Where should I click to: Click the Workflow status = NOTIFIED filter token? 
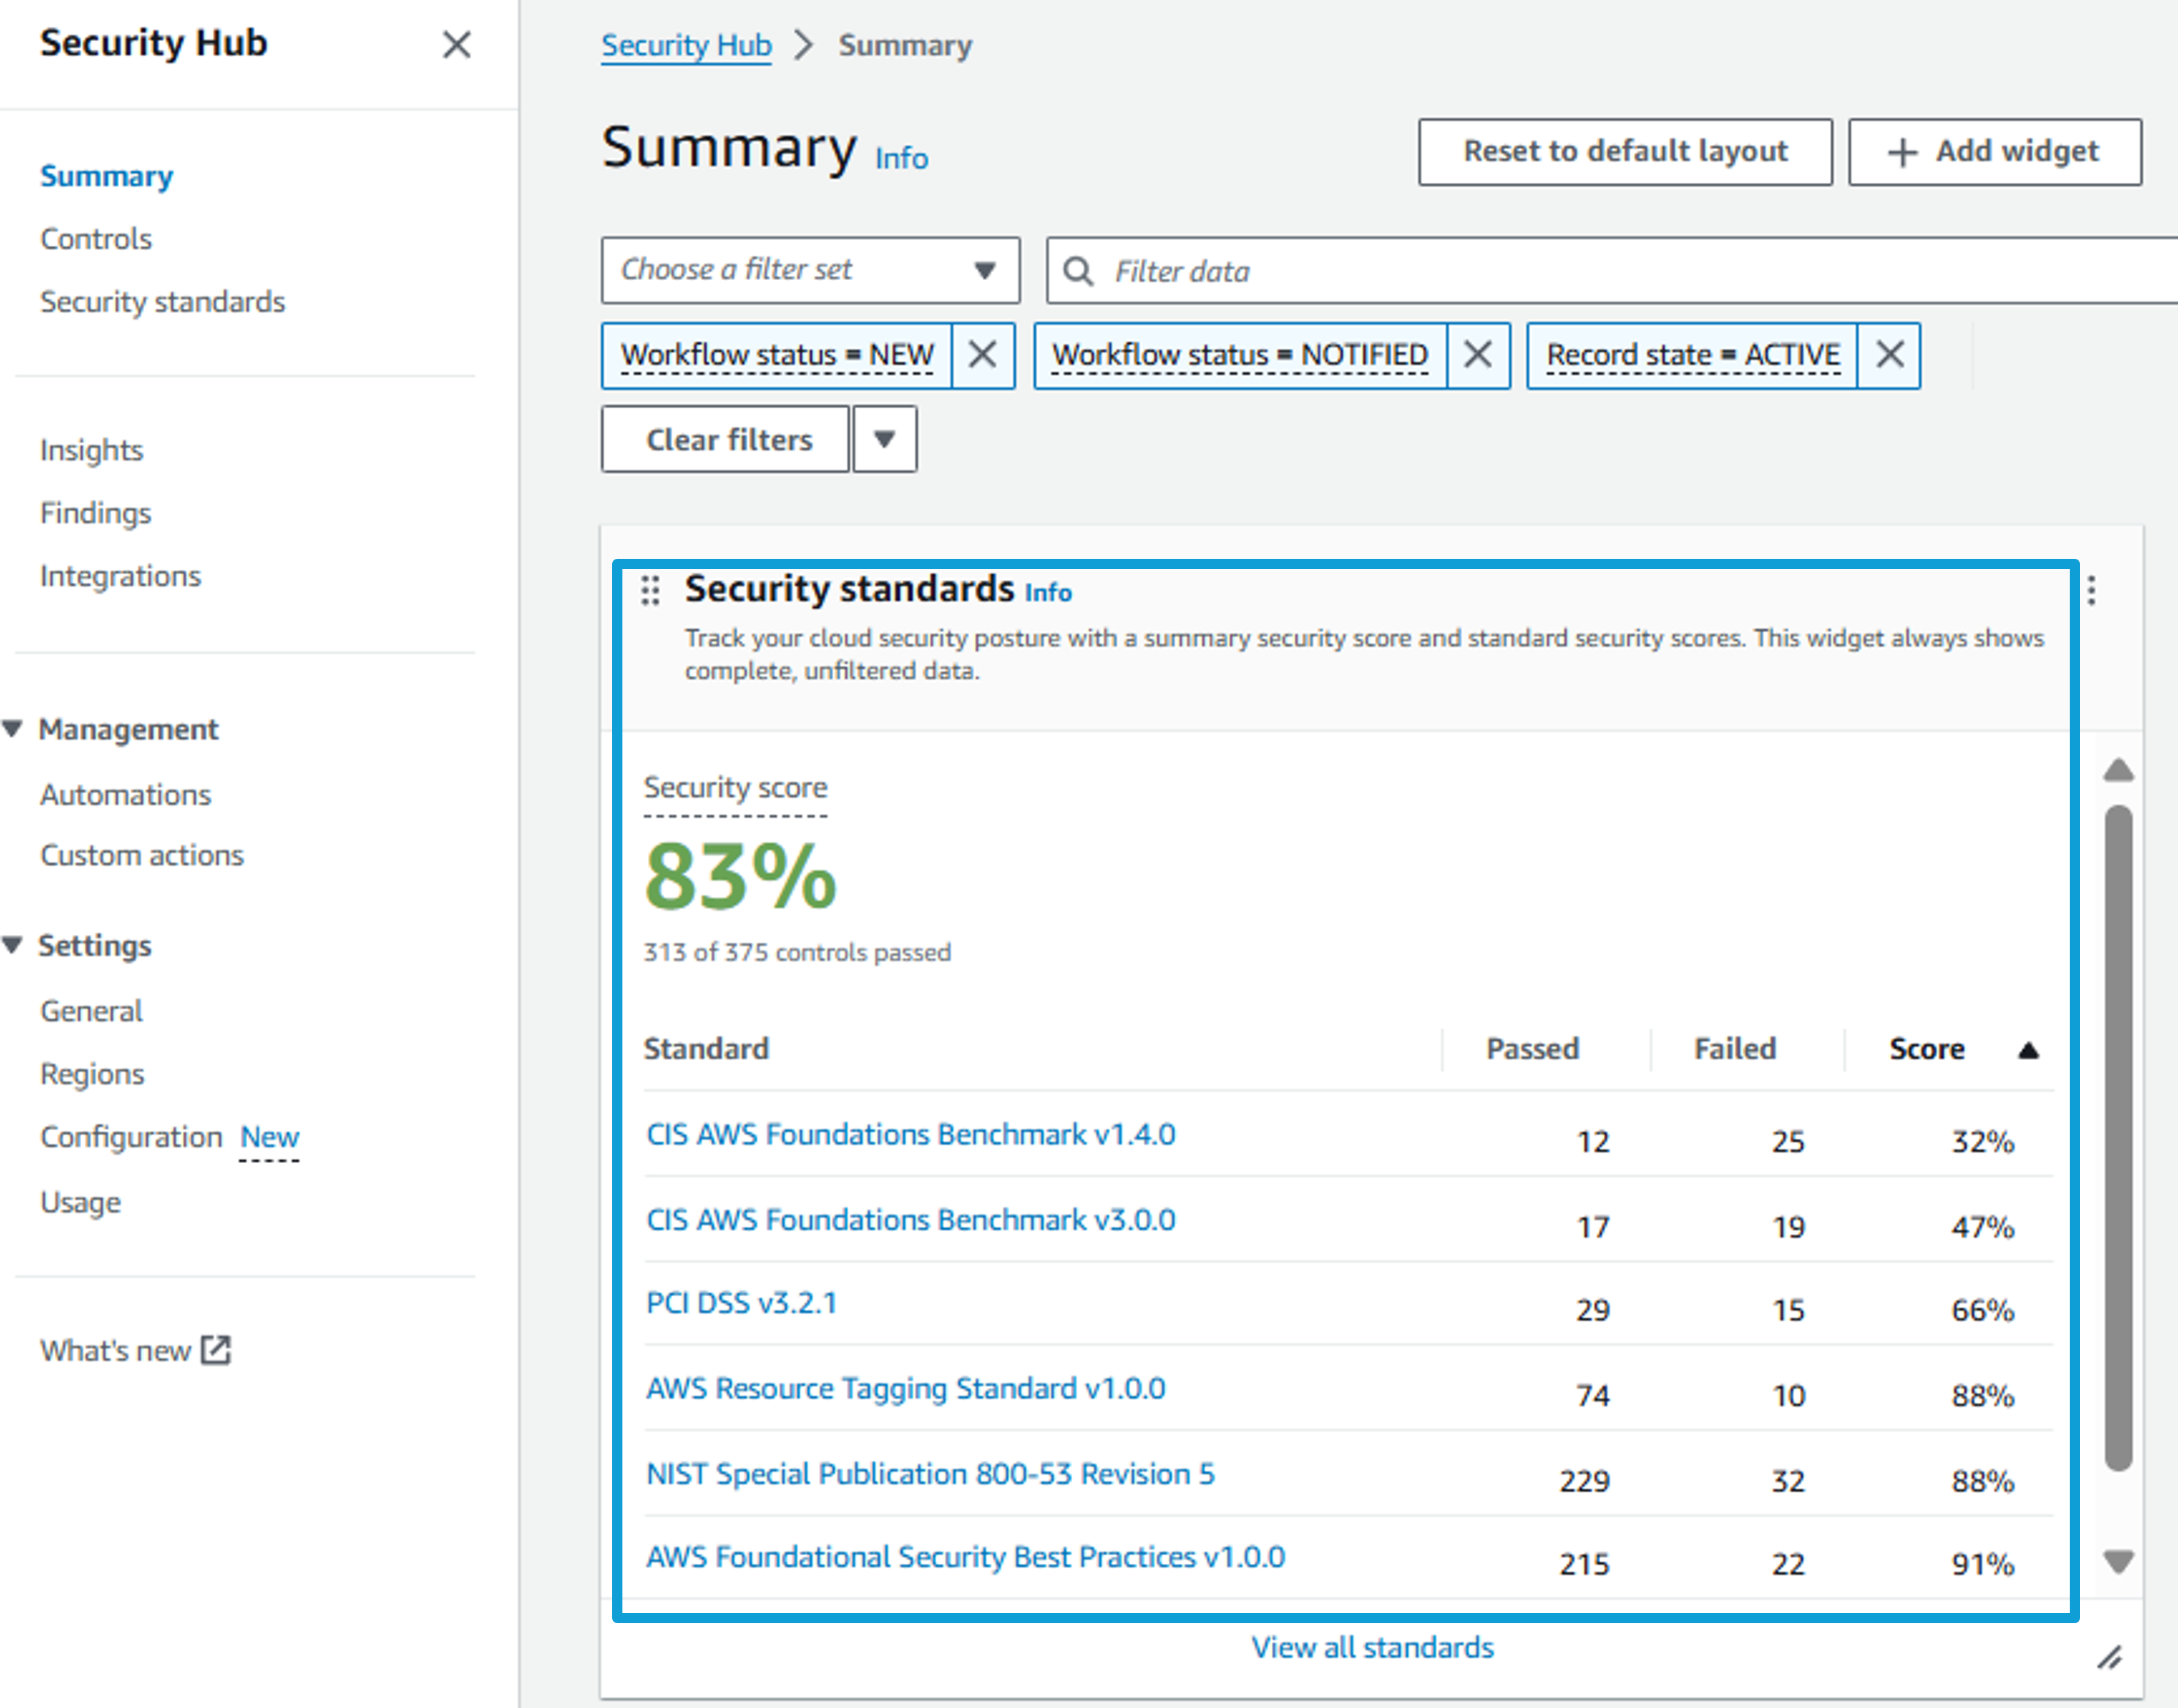coord(1240,355)
